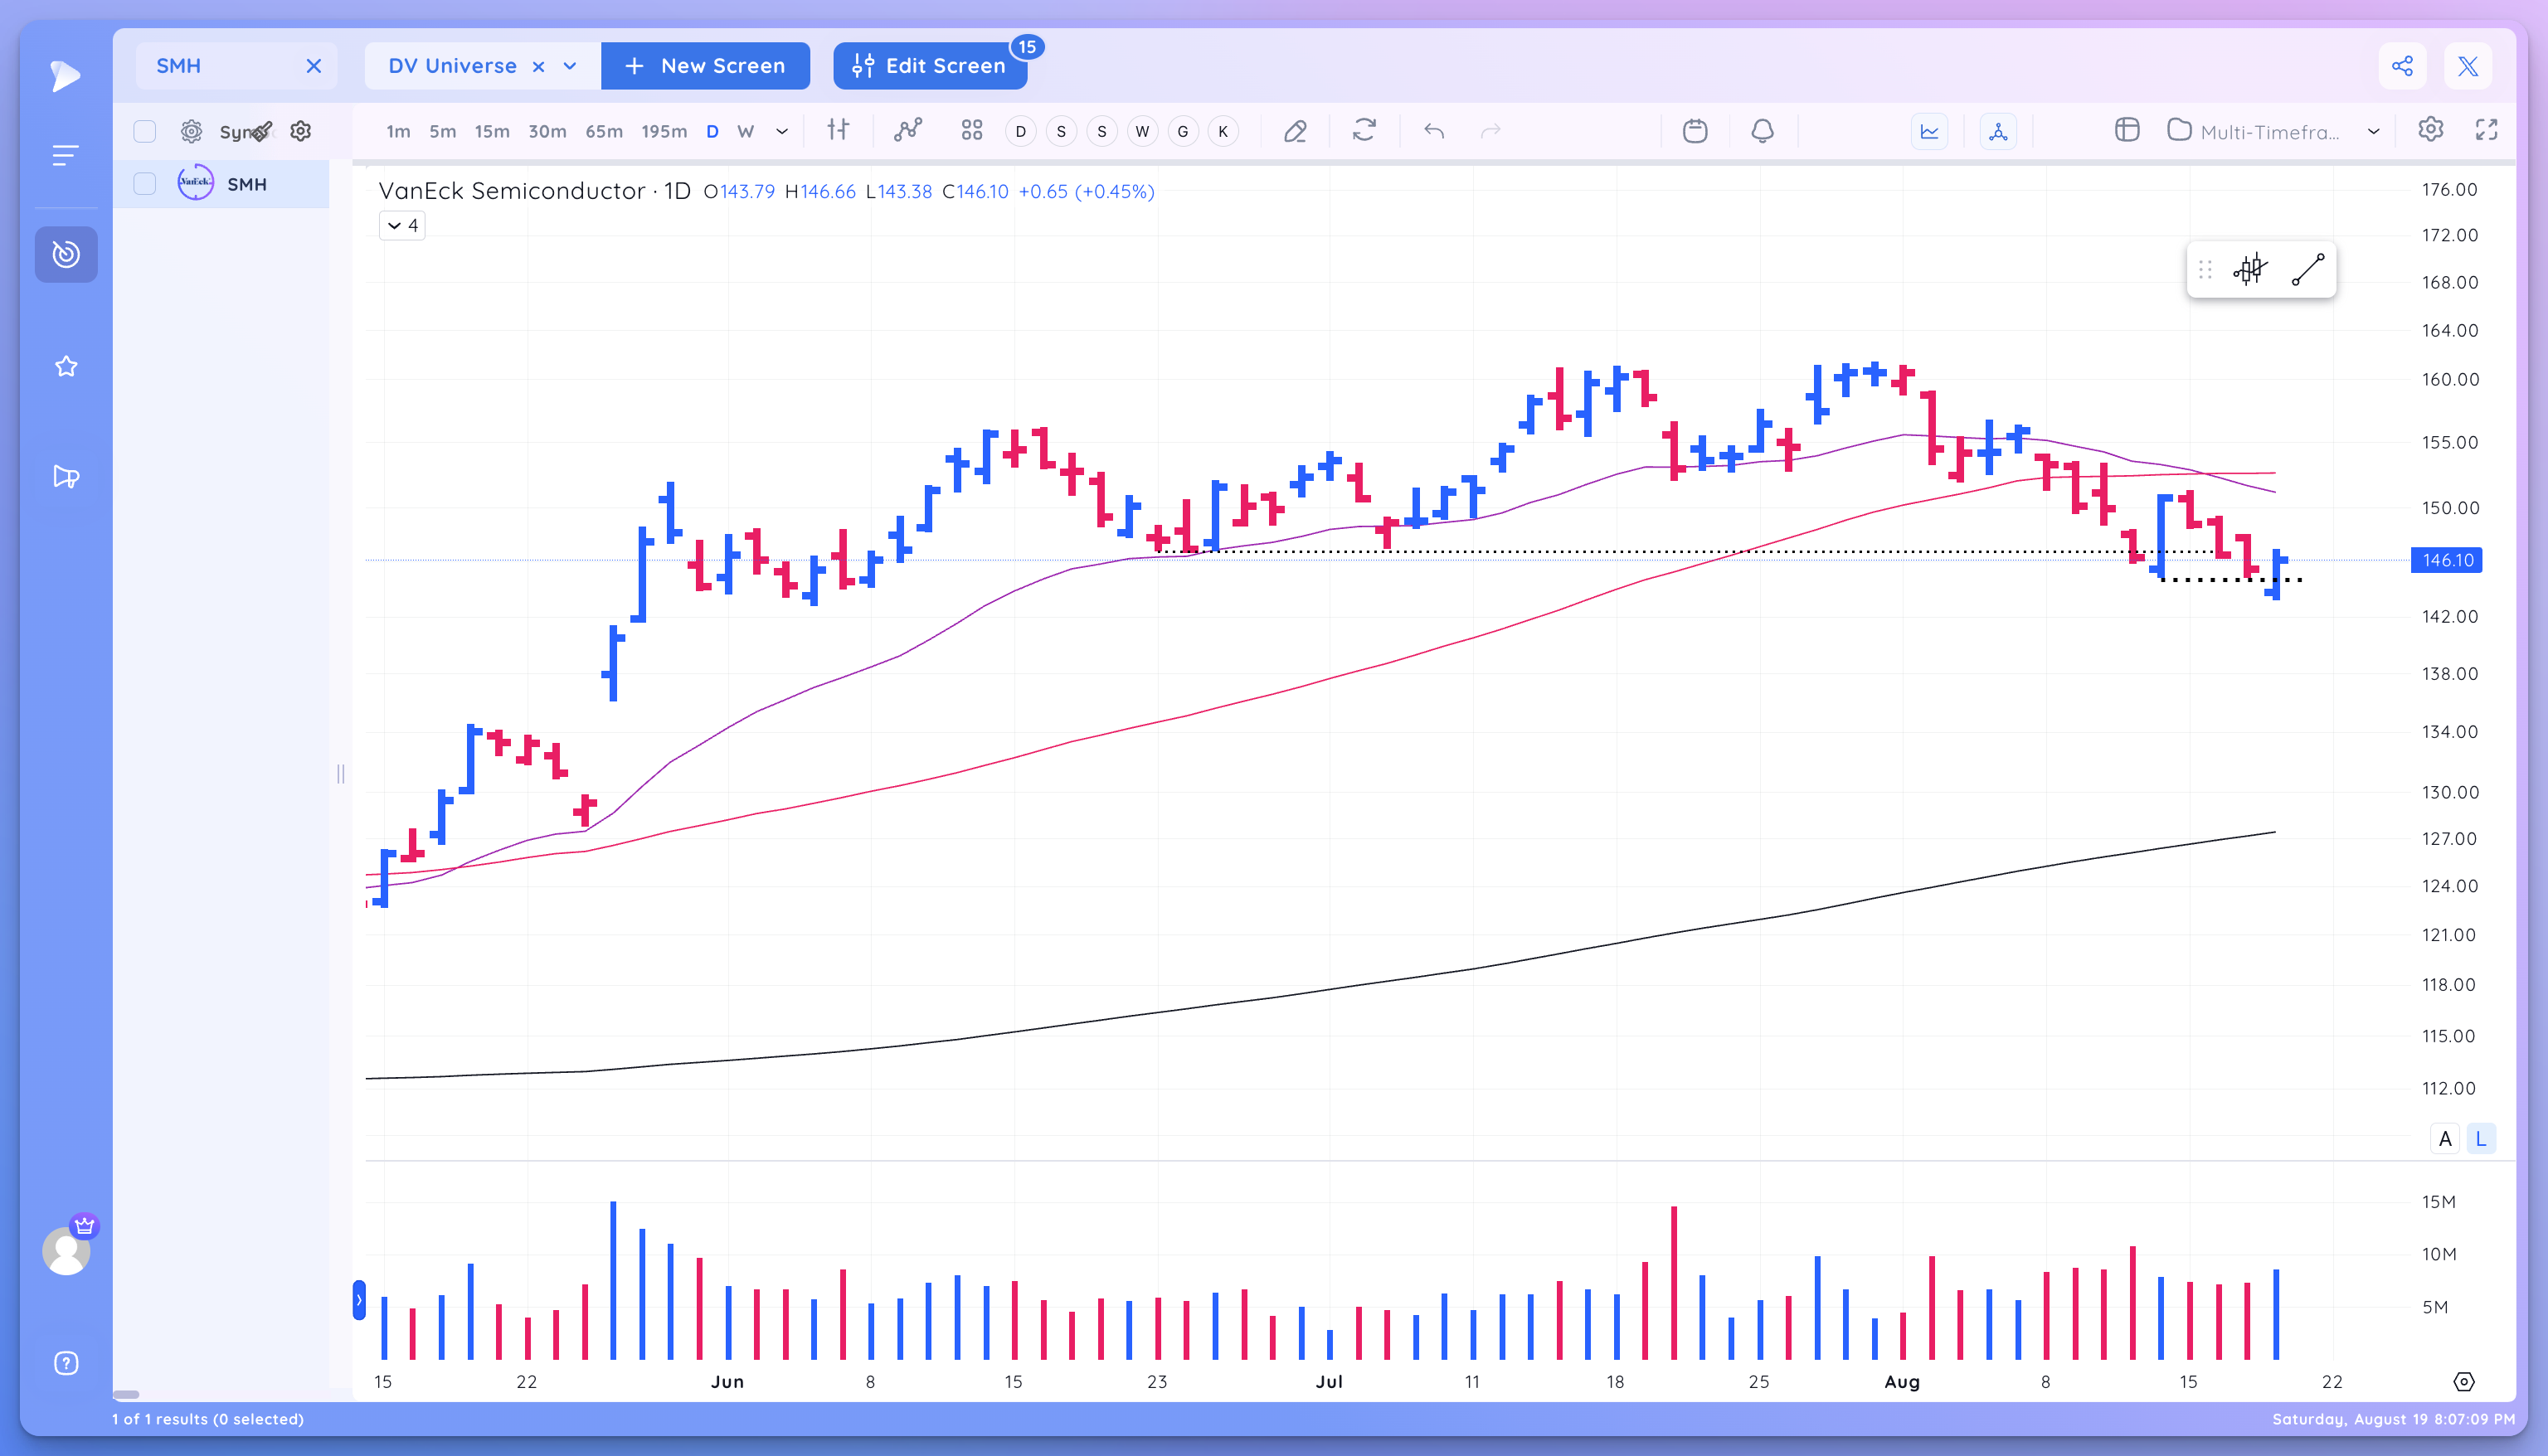Switch to the Daily D timeframe
Screen dimensions: 2548x1456
712,131
